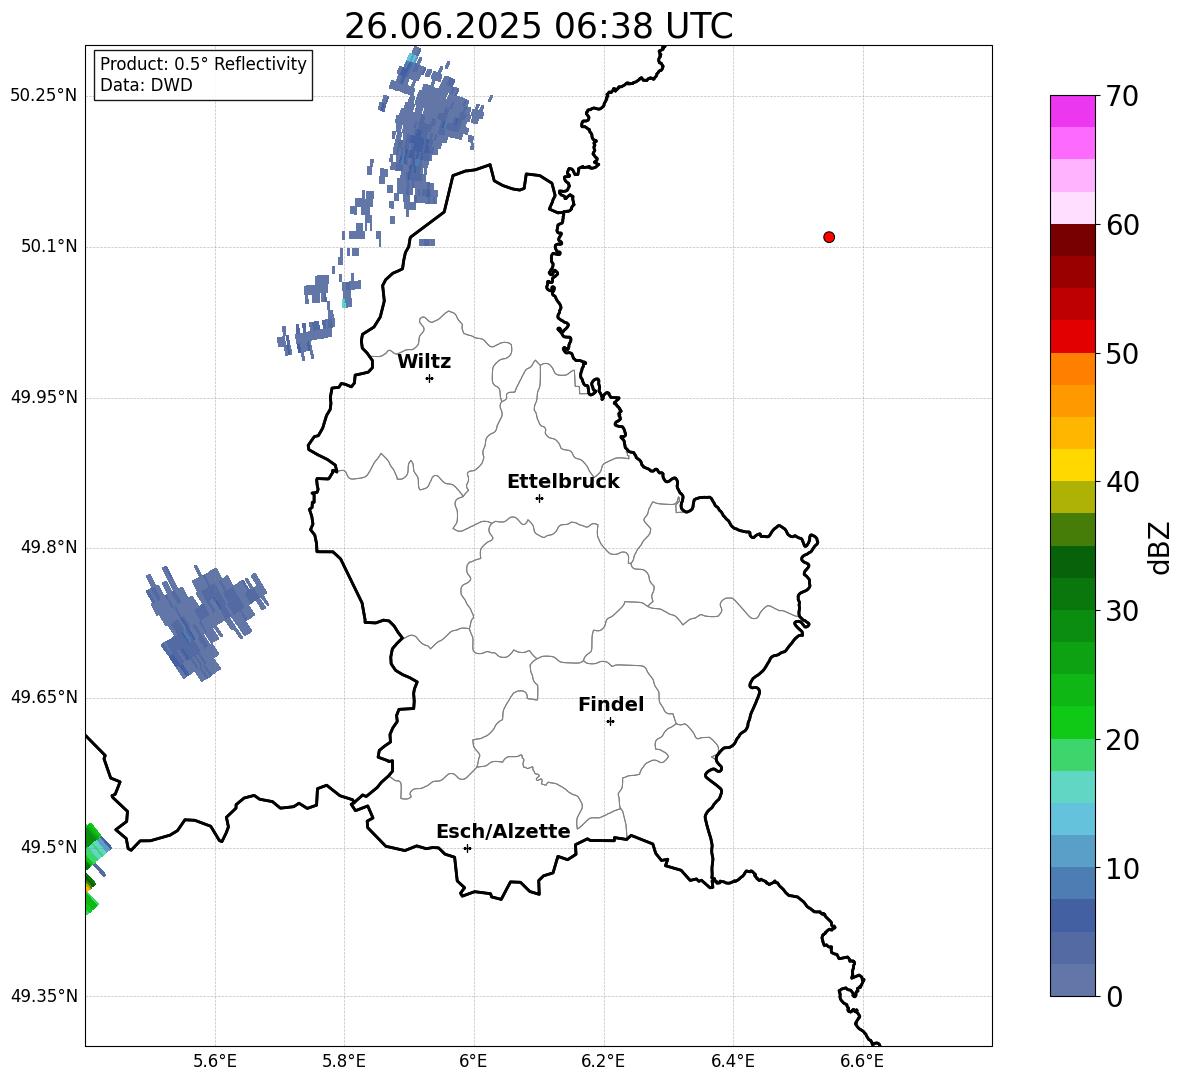Screen dimensions: 1184x1081
Task: Click the red dot radar marker
Action: 829,237
